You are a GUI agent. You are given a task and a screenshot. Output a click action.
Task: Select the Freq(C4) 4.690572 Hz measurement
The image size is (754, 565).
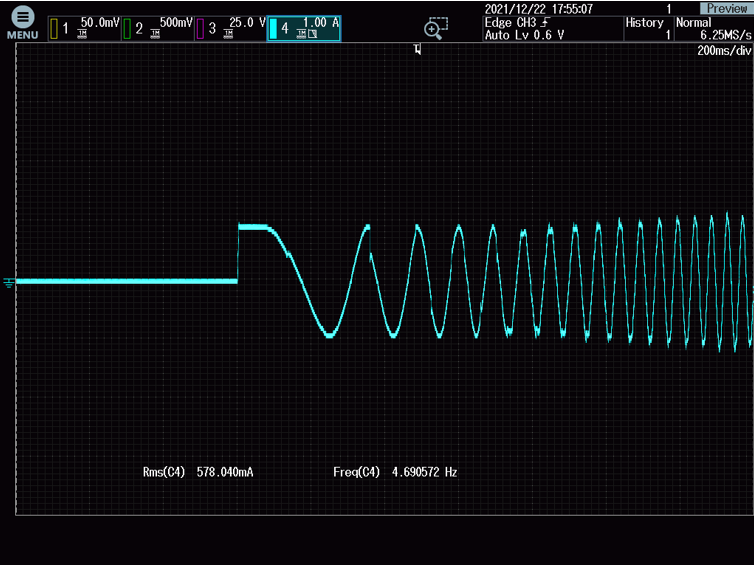[395, 472]
